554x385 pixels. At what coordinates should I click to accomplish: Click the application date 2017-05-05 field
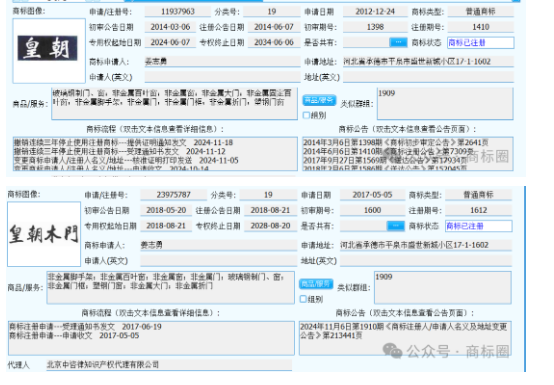pyautogui.click(x=372, y=195)
